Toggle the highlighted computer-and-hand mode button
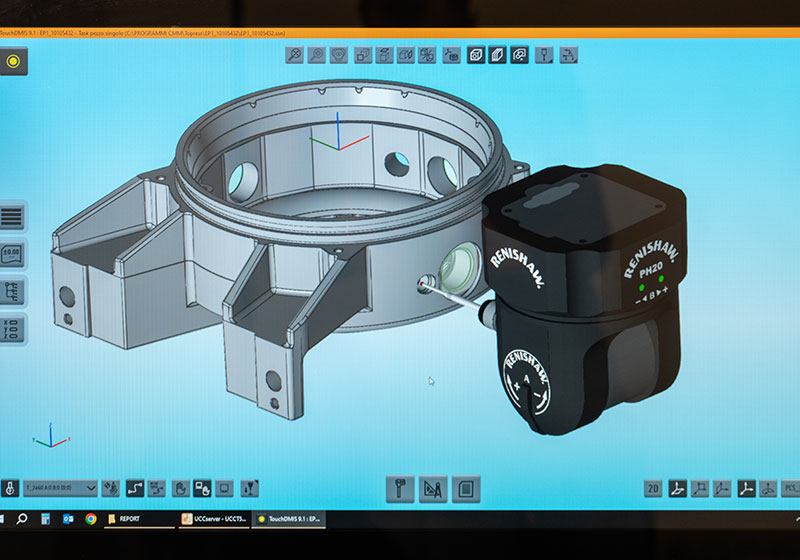This screenshot has height=560, width=800. pos(202,489)
